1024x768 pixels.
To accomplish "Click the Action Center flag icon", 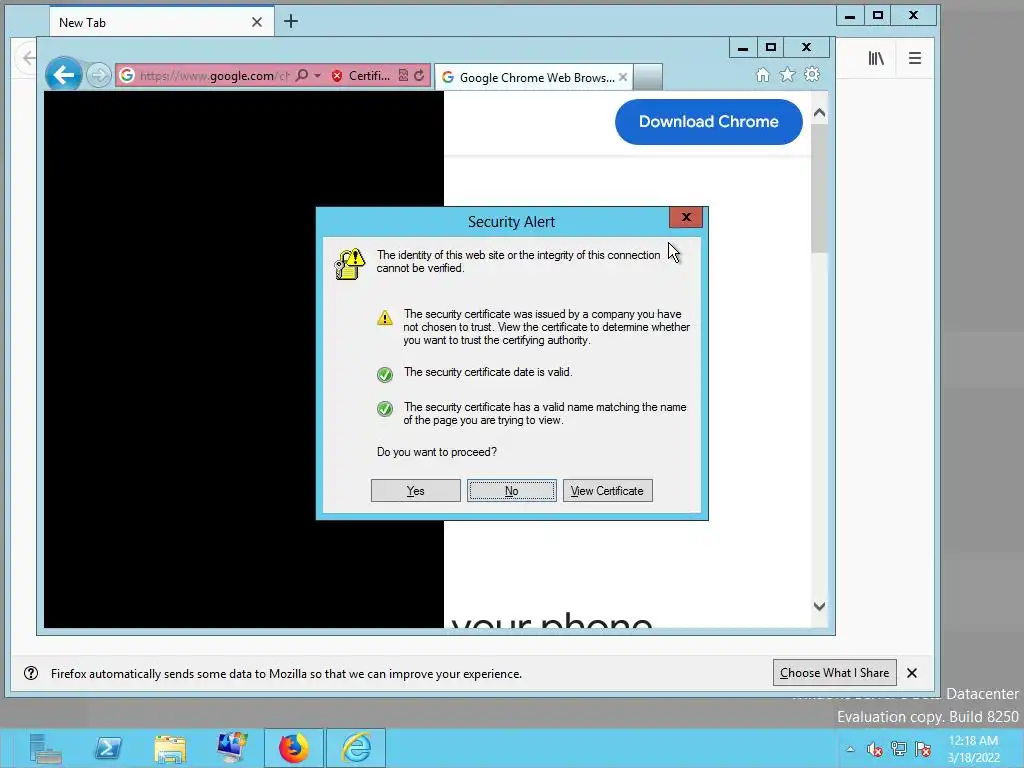I will point(923,749).
